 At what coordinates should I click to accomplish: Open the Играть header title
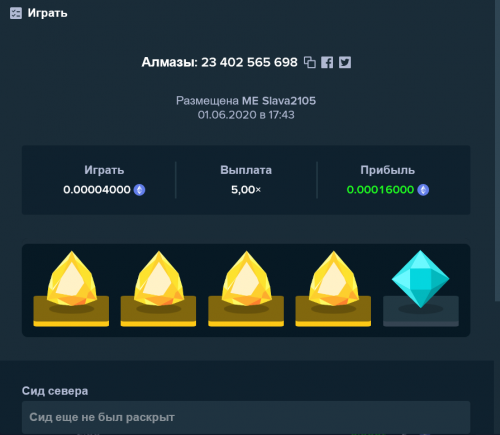click(x=47, y=13)
